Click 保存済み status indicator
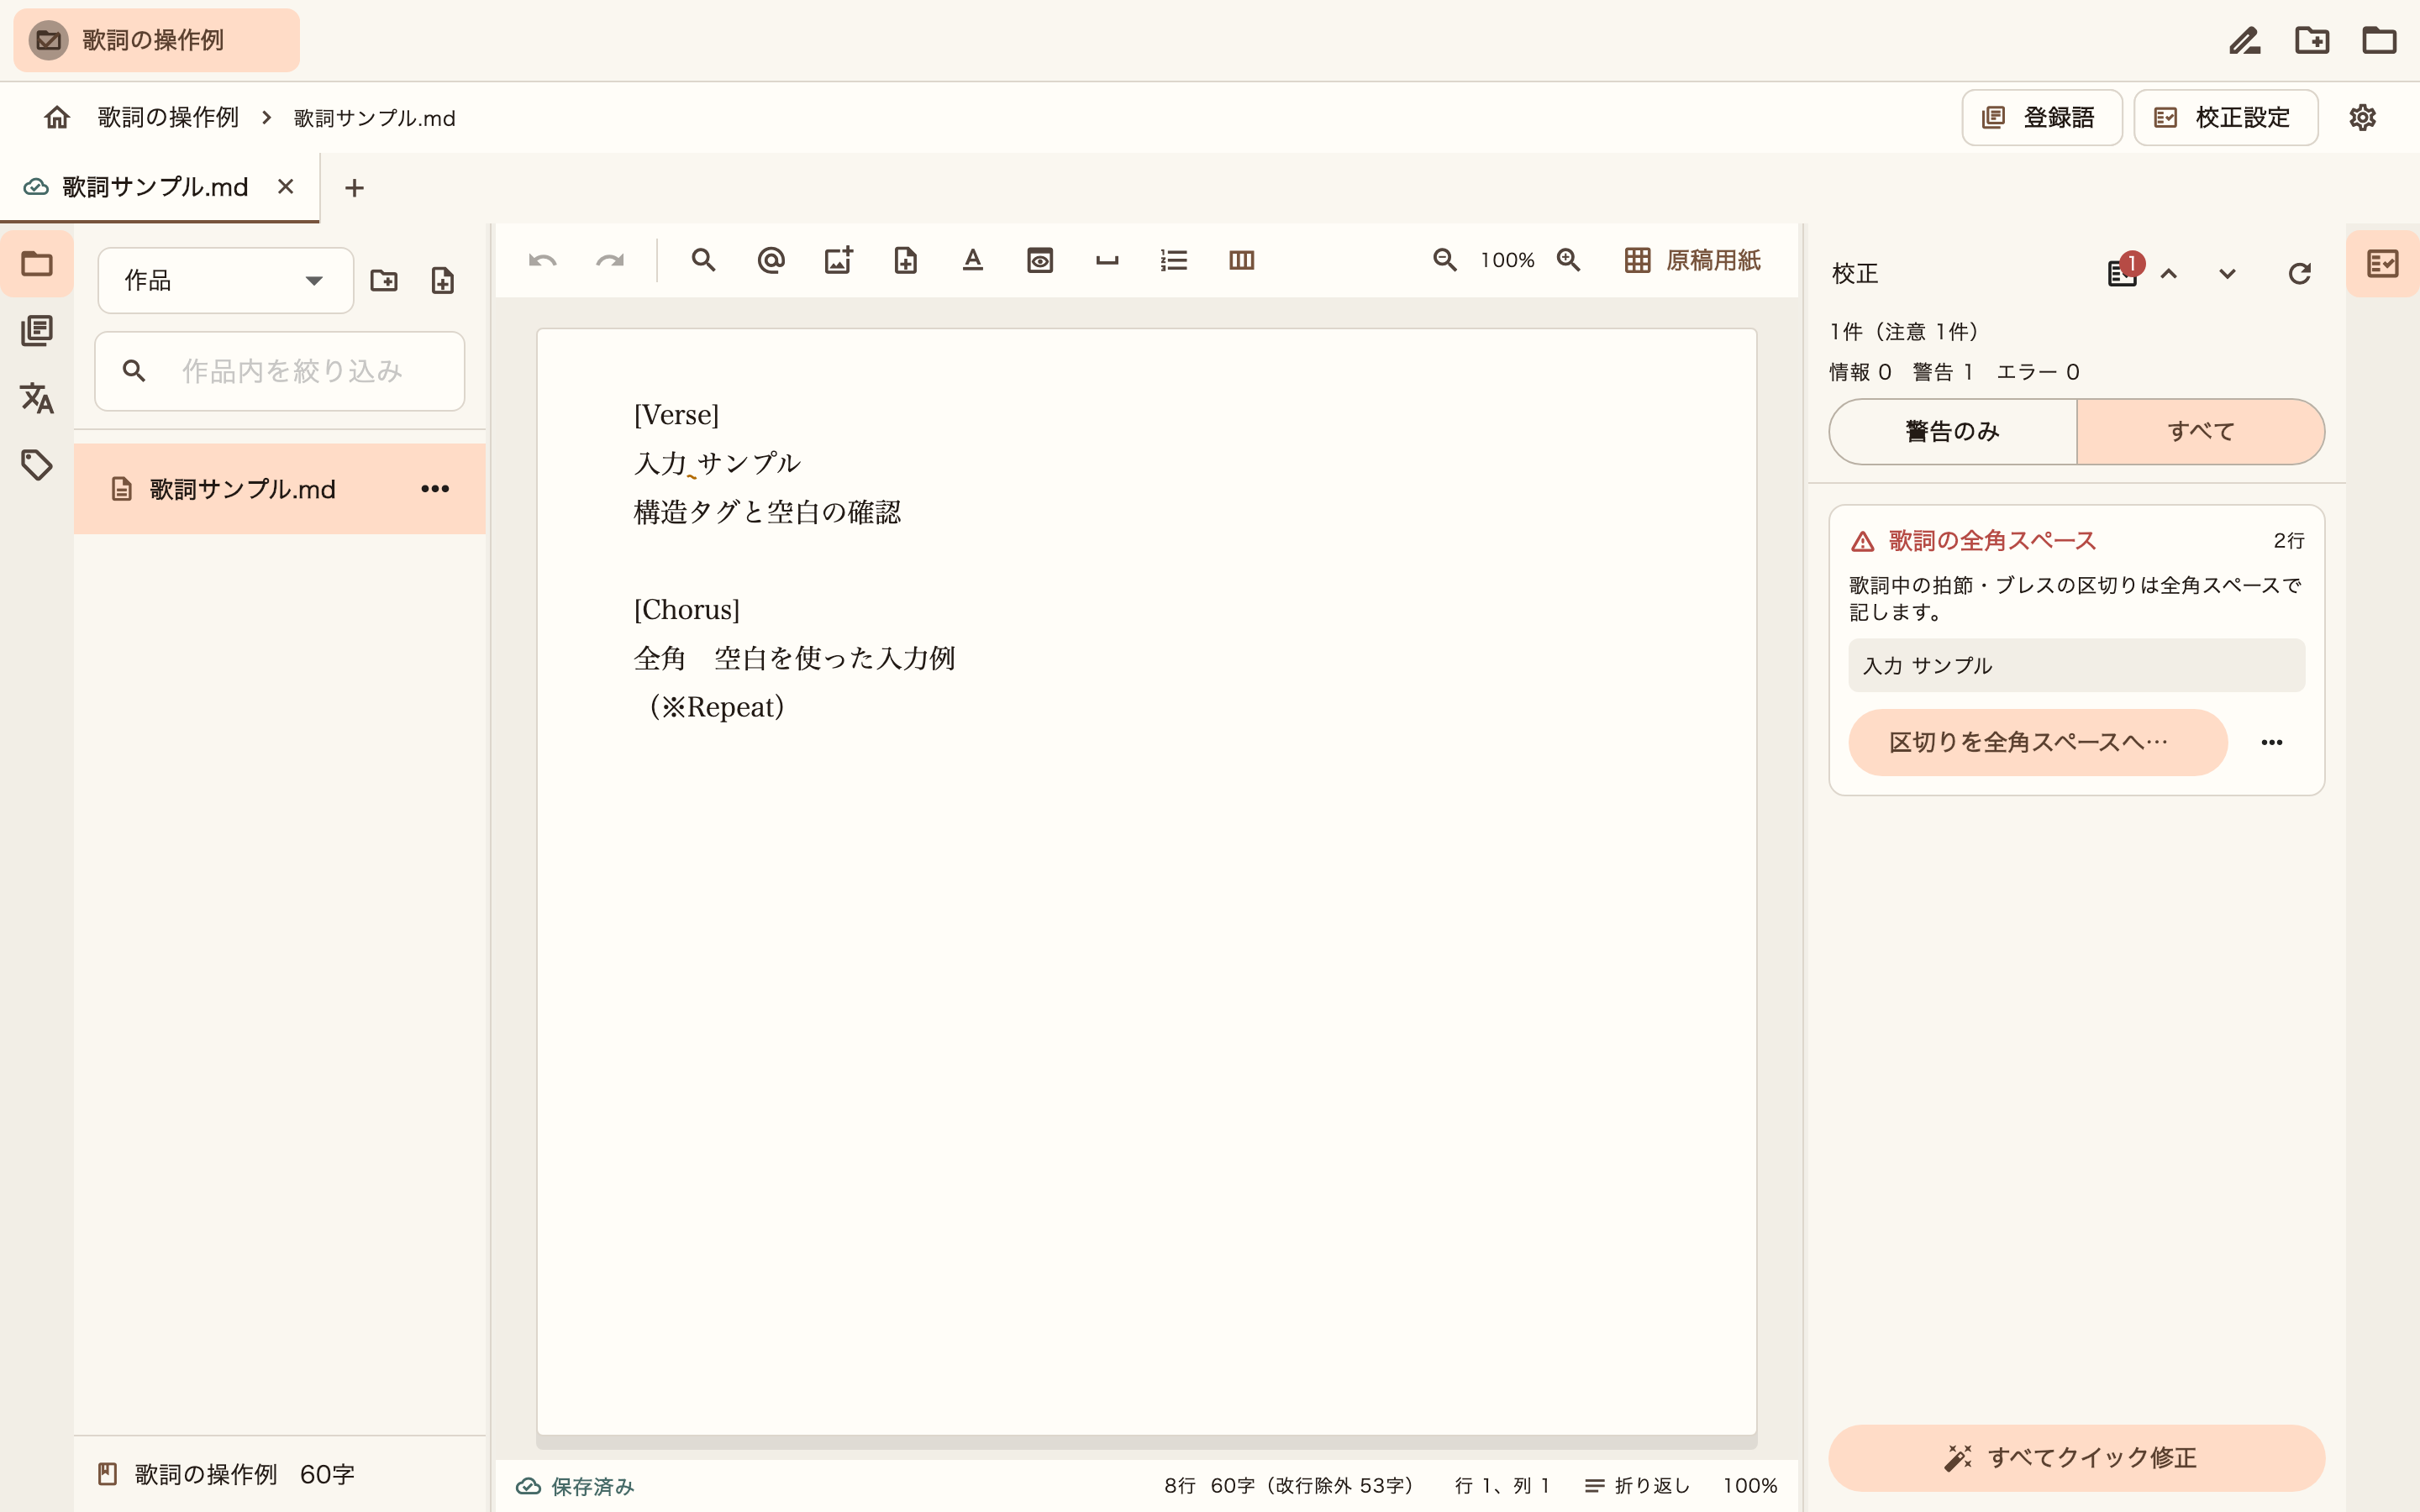Screen dimensions: 2420x1512 [575, 1487]
